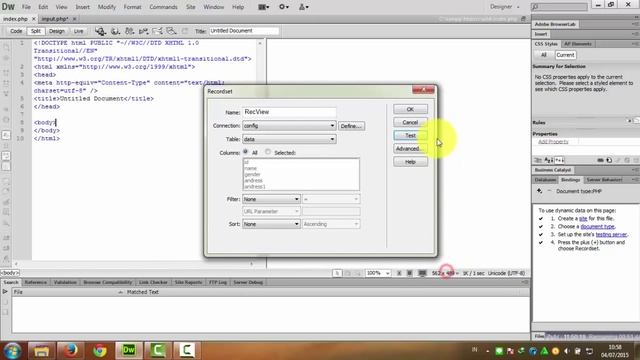The image size is (640, 360).
Task: Click the Recordset Name input field
Action: (x=289, y=112)
